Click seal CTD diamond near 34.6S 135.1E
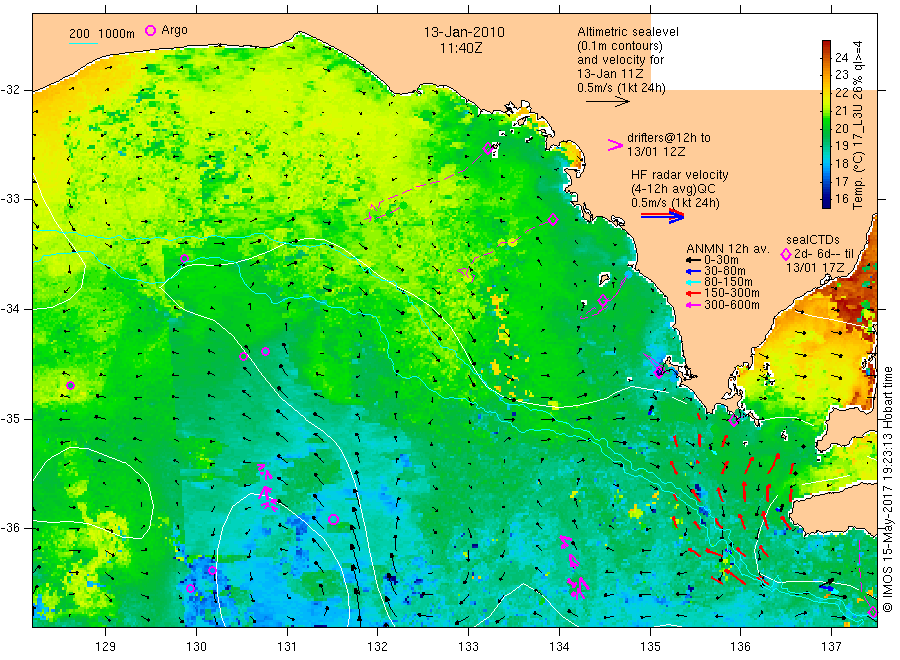Screen dimensions: 900x660 [658, 373]
